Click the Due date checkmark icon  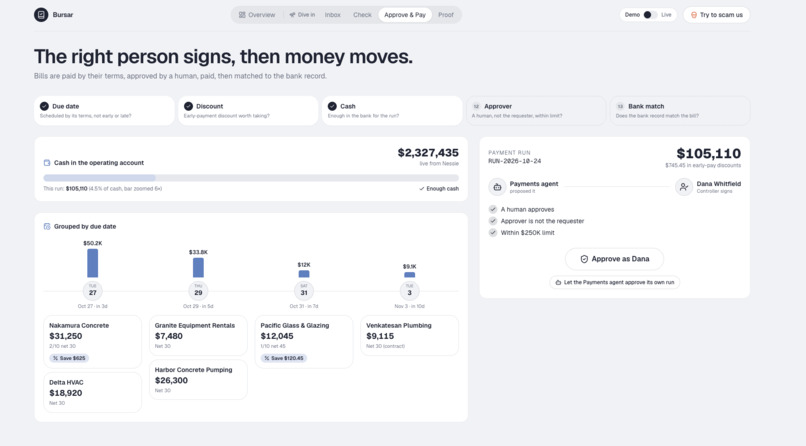pyautogui.click(x=44, y=106)
